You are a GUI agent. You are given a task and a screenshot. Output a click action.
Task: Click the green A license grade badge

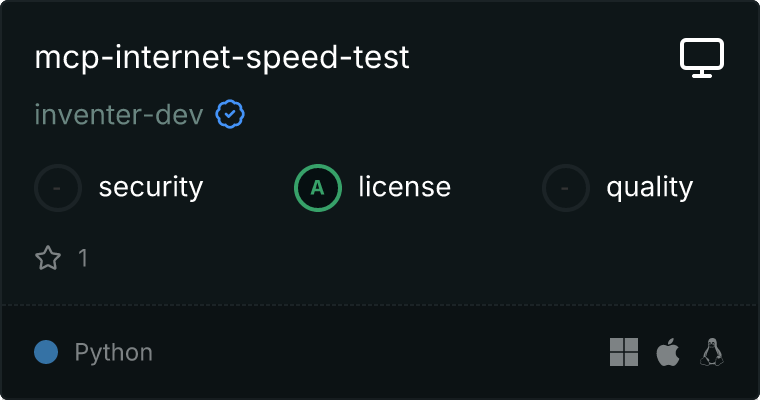318,187
